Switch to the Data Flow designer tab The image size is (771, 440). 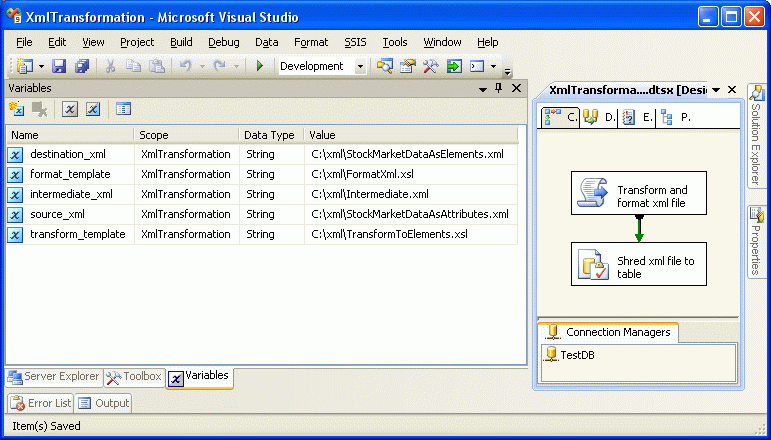(599, 117)
